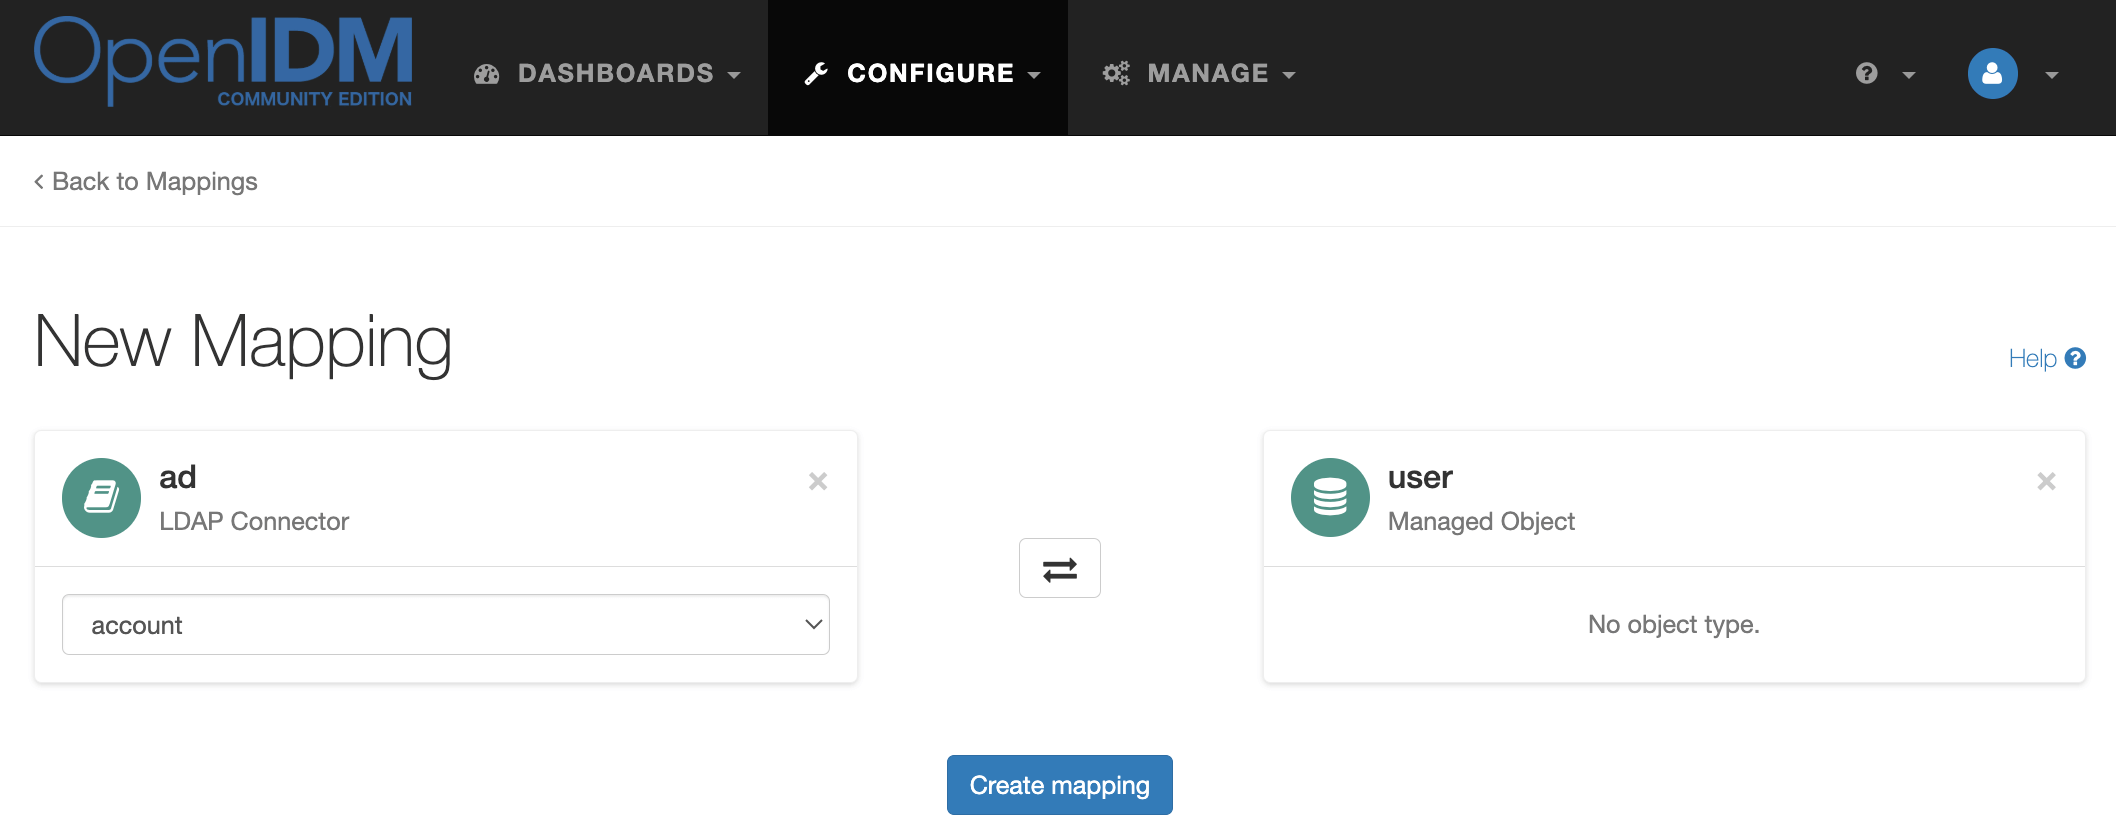Image resolution: width=2116 pixels, height=838 pixels.
Task: Expand the caret next to navbar help icon
Action: (x=1909, y=75)
